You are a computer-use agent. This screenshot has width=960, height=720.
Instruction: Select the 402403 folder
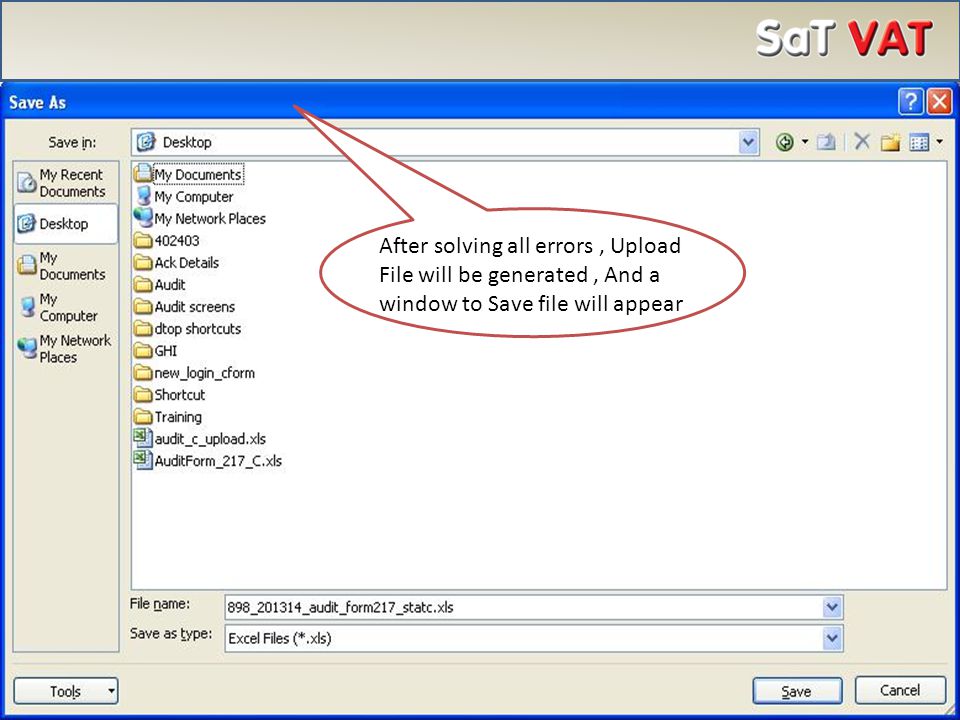(x=167, y=241)
